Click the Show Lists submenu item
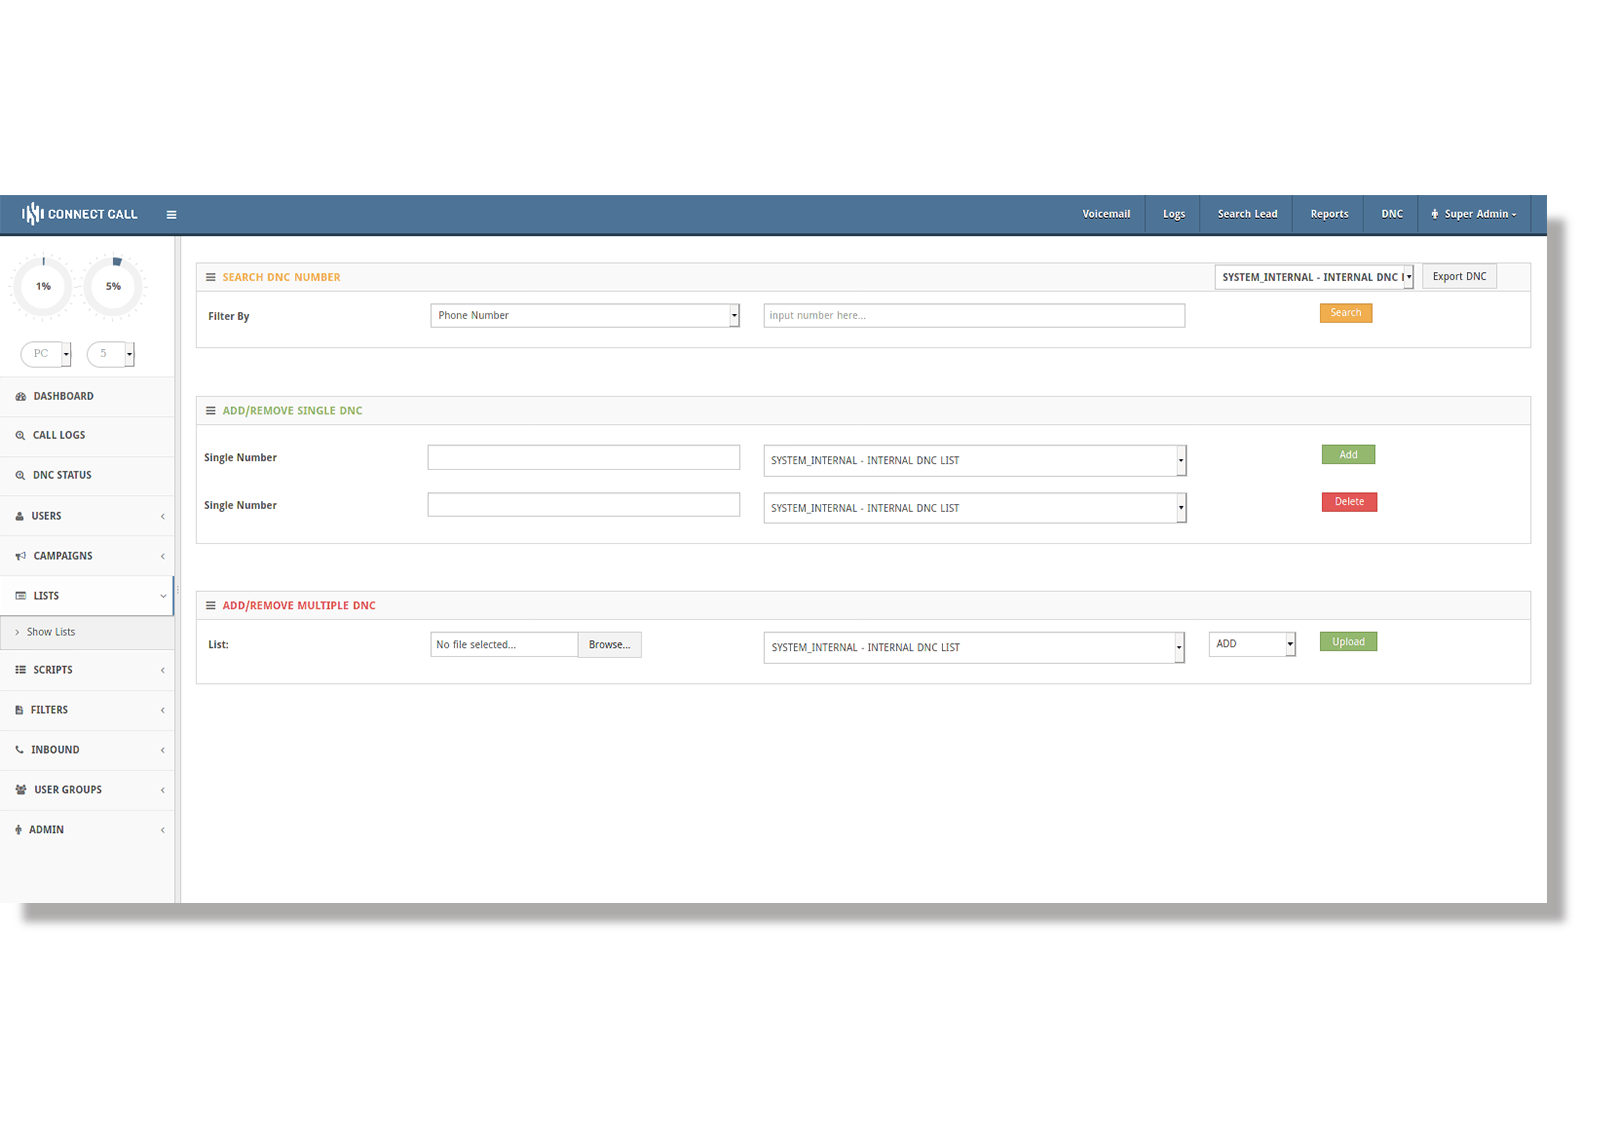The width and height of the screenshot is (1600, 1123). (51, 633)
